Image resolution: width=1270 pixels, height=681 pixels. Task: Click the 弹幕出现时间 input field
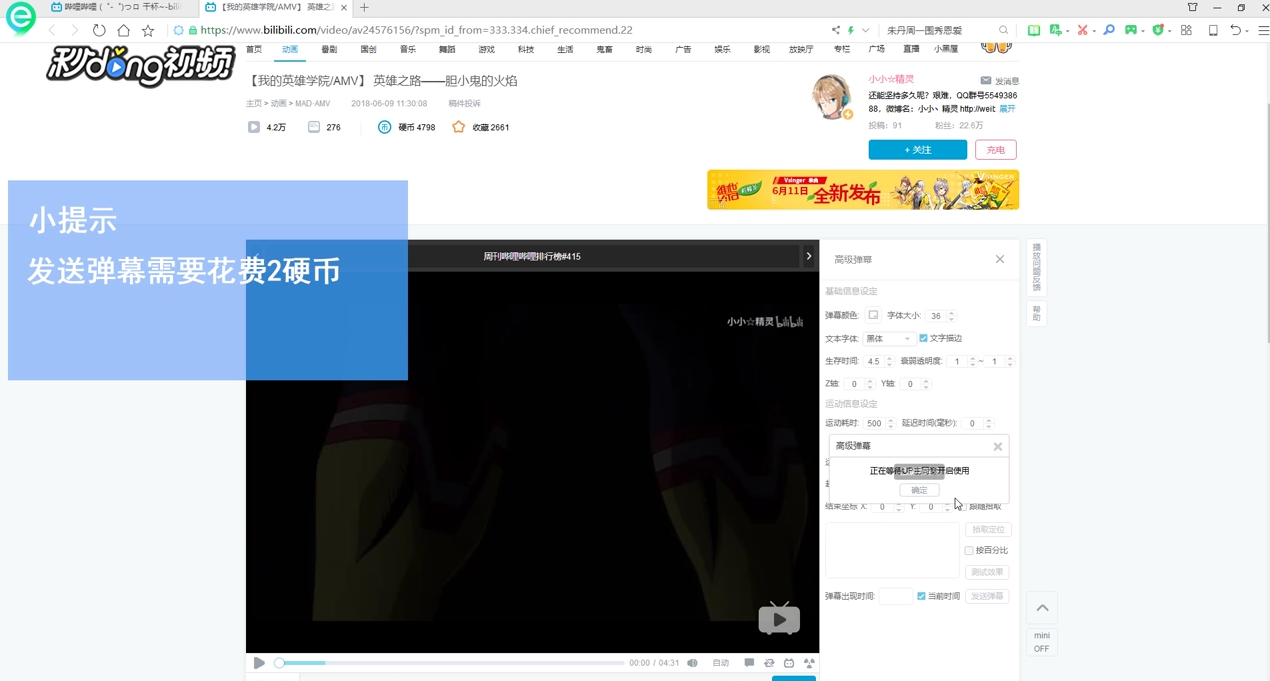pos(895,596)
